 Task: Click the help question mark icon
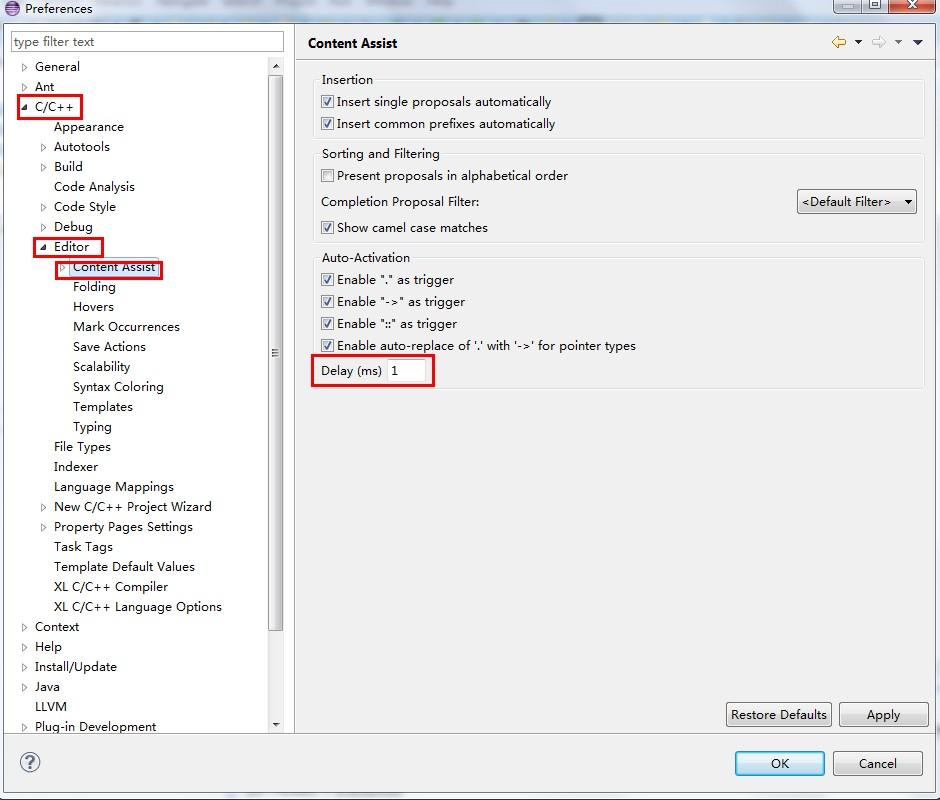[30, 762]
